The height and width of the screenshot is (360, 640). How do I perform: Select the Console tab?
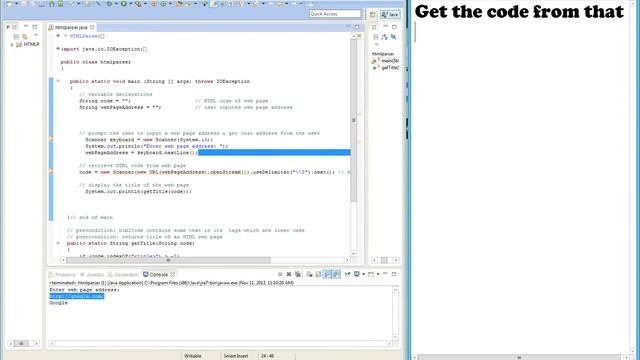coord(156,275)
